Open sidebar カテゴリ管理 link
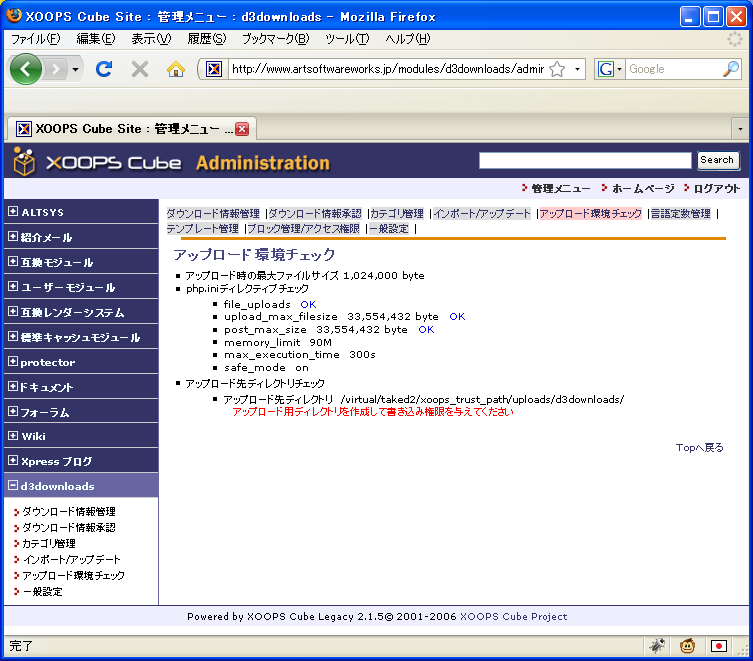This screenshot has height=661, width=753. click(49, 543)
